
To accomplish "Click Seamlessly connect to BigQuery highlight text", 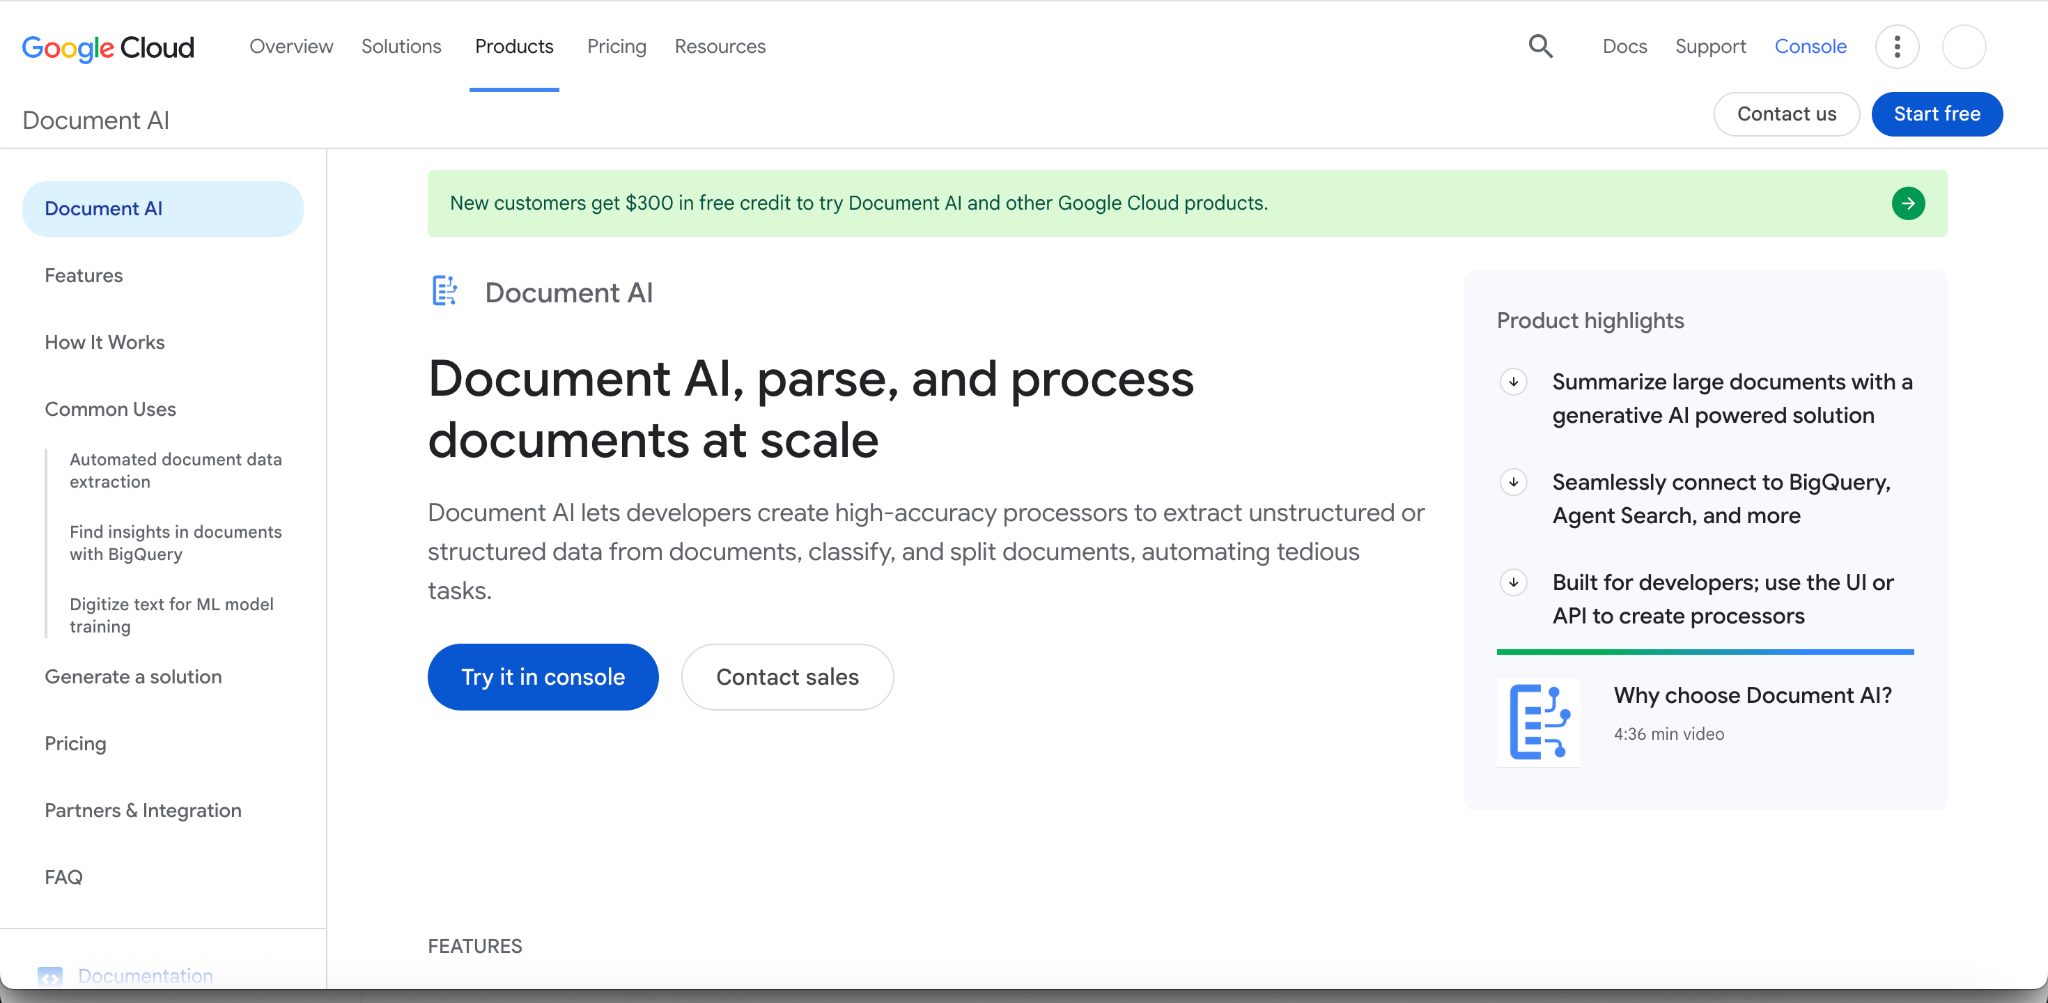I will (1722, 499).
